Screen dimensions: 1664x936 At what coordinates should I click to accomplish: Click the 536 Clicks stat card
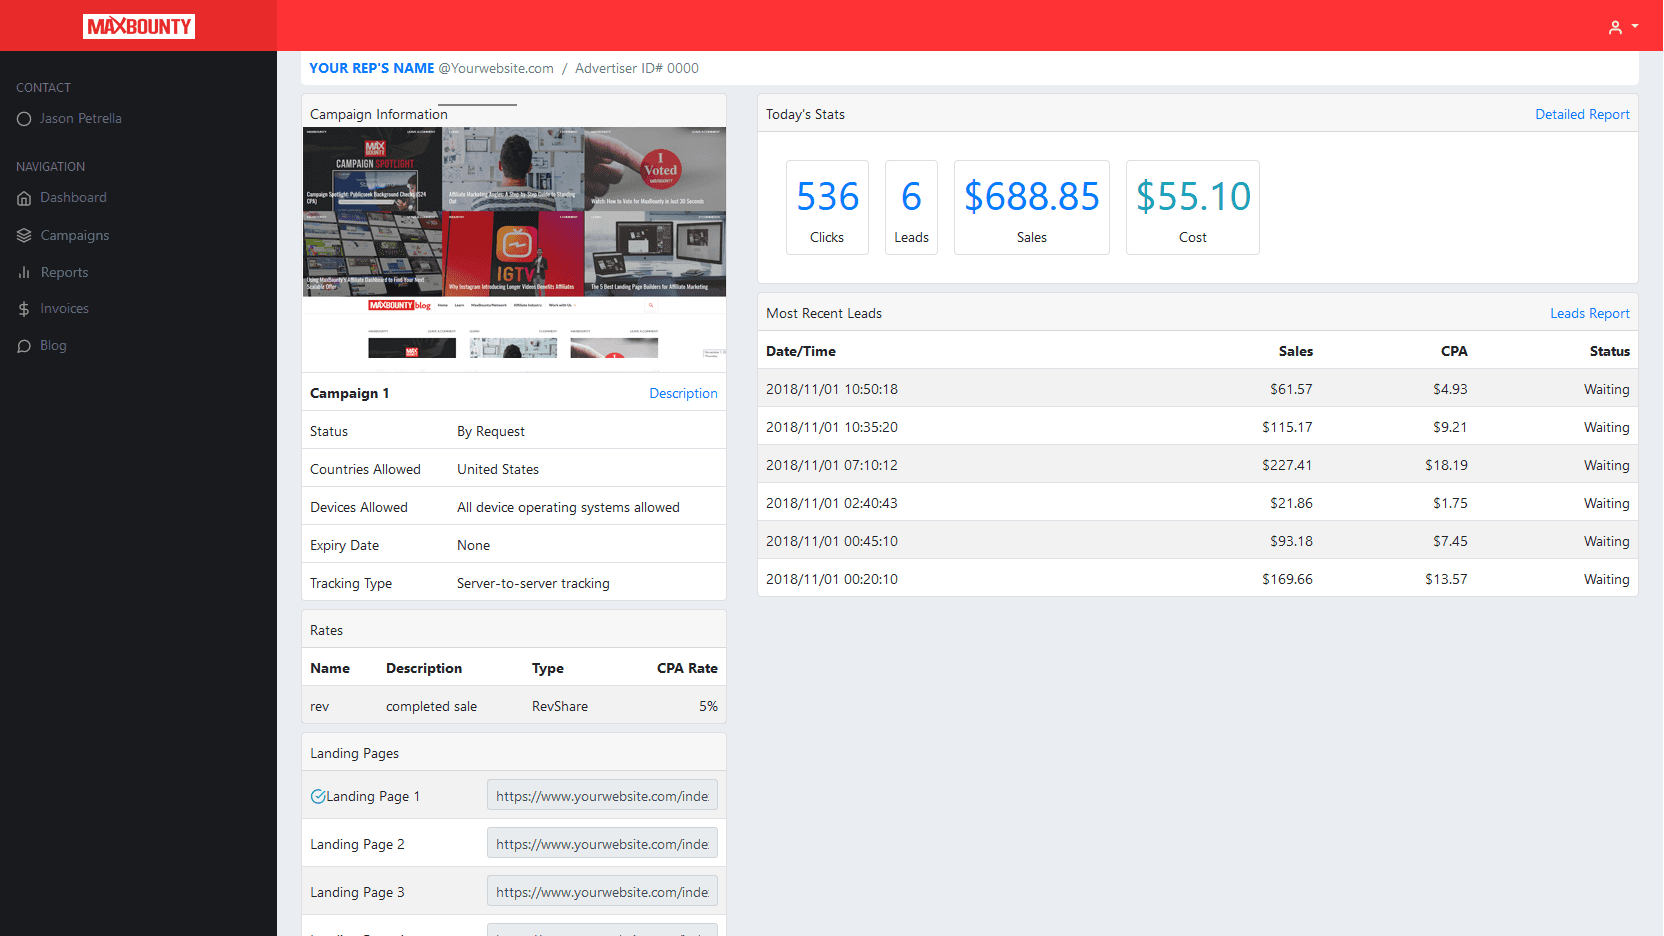(827, 208)
